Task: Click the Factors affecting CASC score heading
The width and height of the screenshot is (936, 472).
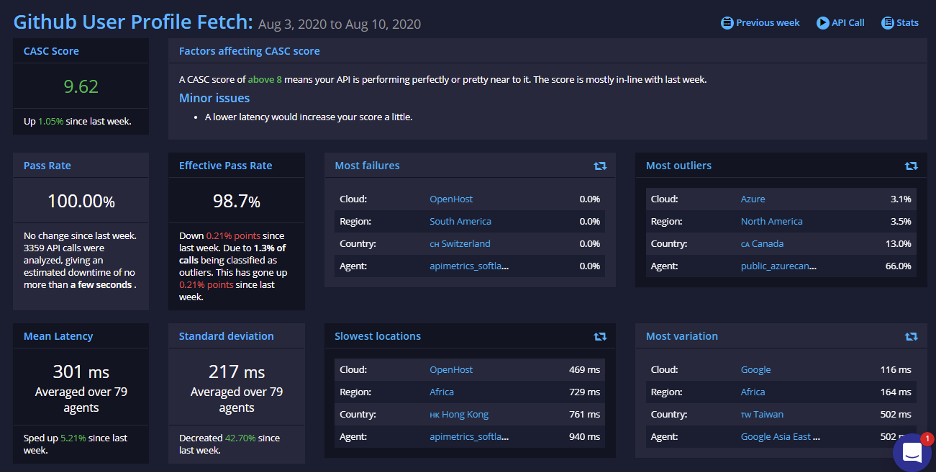Action: click(250, 51)
